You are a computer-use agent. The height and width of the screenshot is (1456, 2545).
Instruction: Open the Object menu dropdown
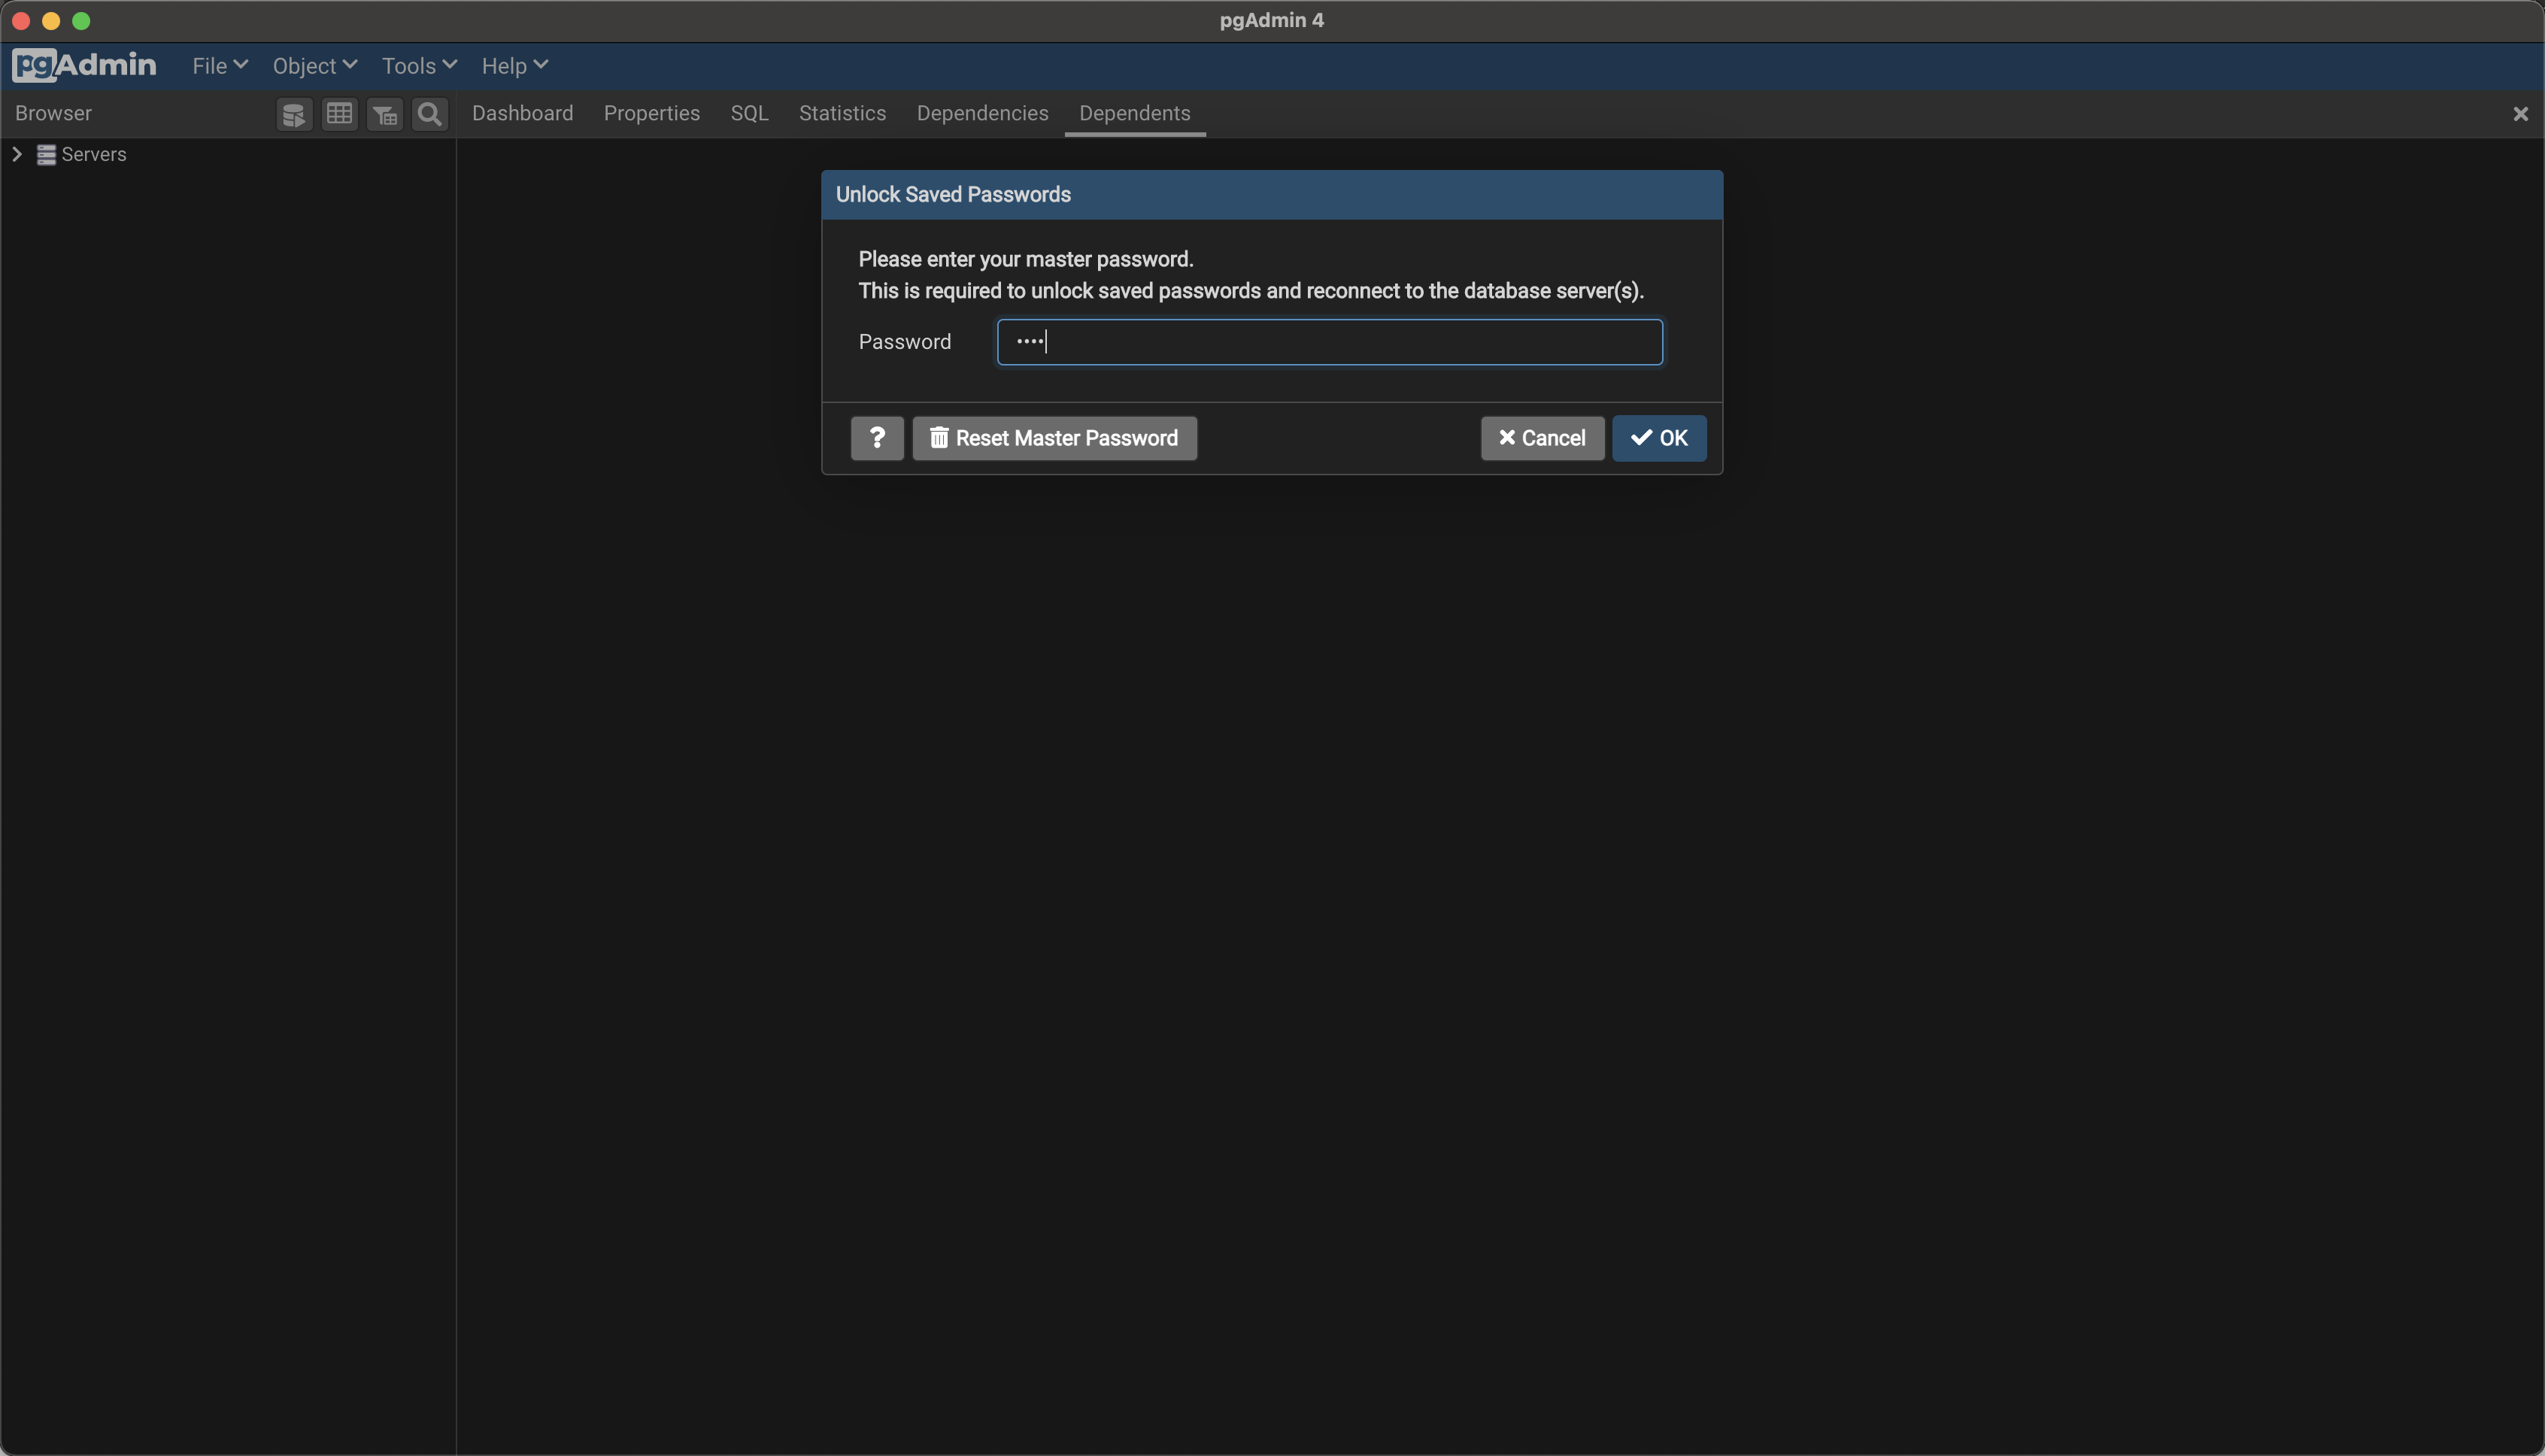tap(314, 66)
